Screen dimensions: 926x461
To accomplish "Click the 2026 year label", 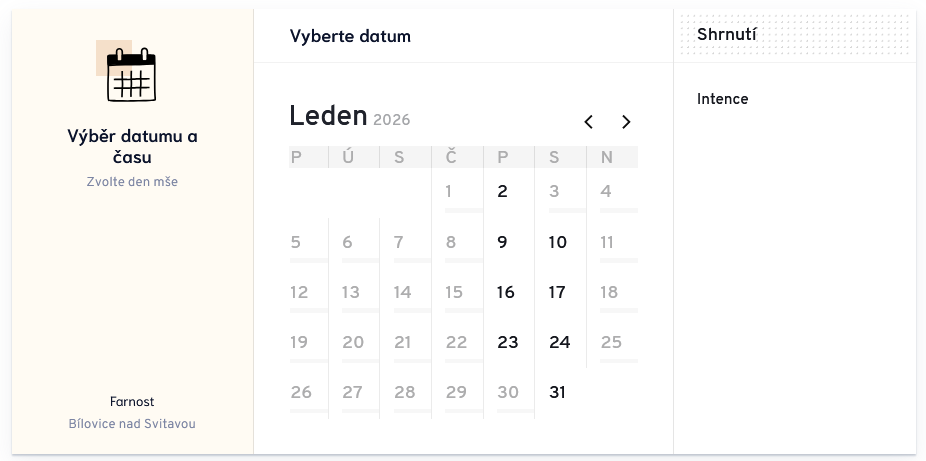I will click(x=391, y=120).
